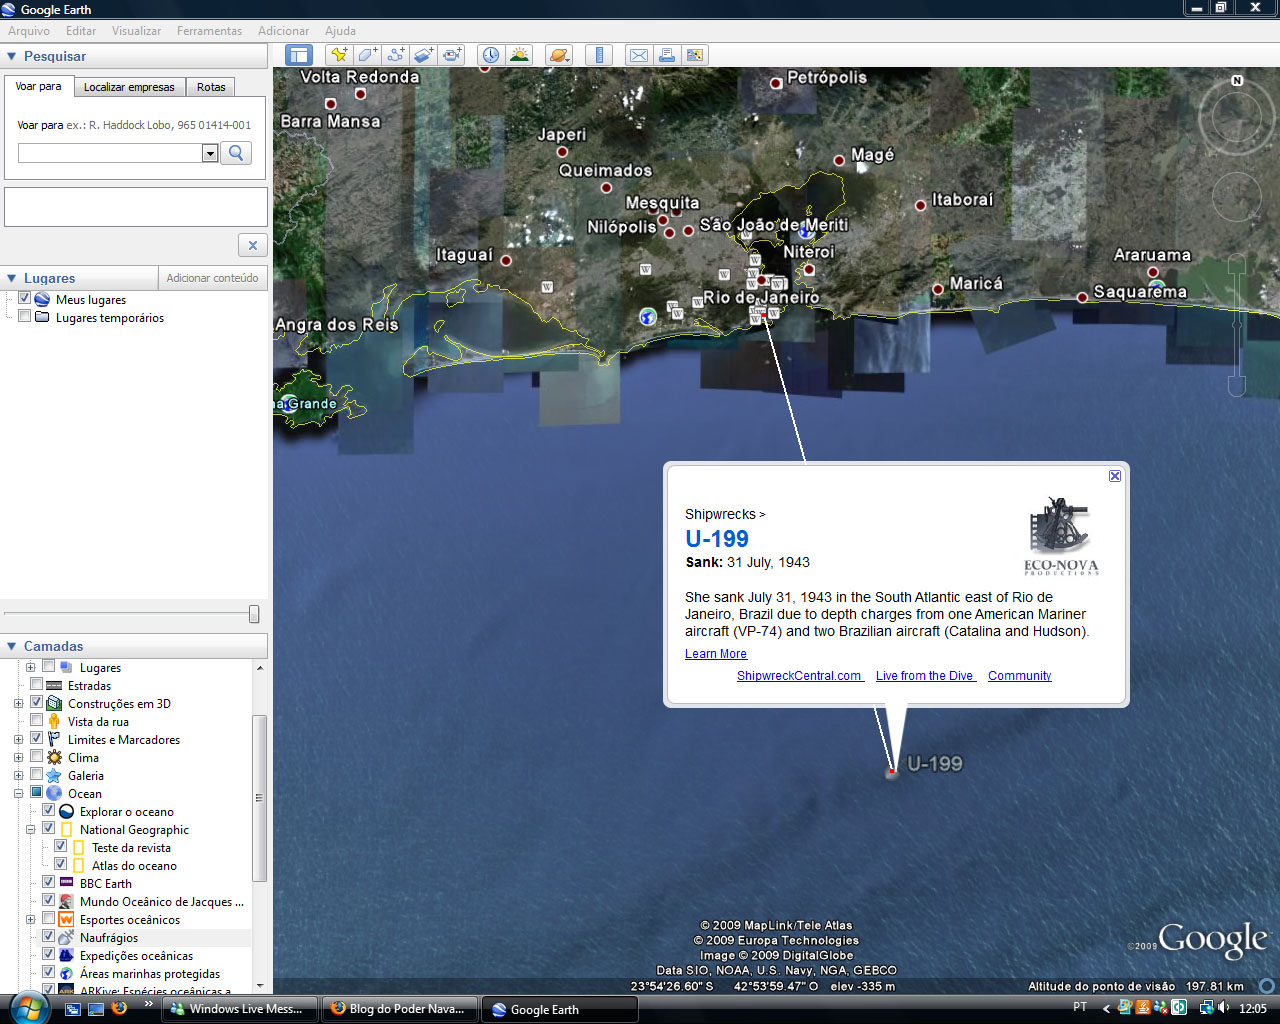Screen dimensions: 1280x1024
Task: Click the Eco-Nova logo in balloon
Action: pos(1061,535)
